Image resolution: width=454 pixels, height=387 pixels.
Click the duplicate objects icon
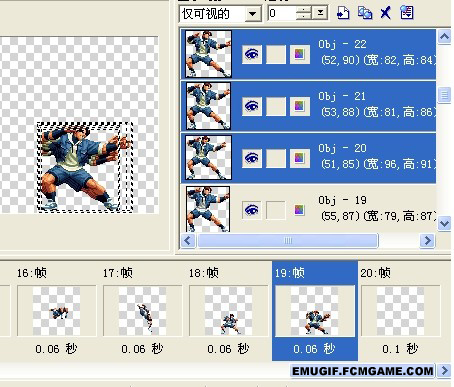tap(365, 13)
